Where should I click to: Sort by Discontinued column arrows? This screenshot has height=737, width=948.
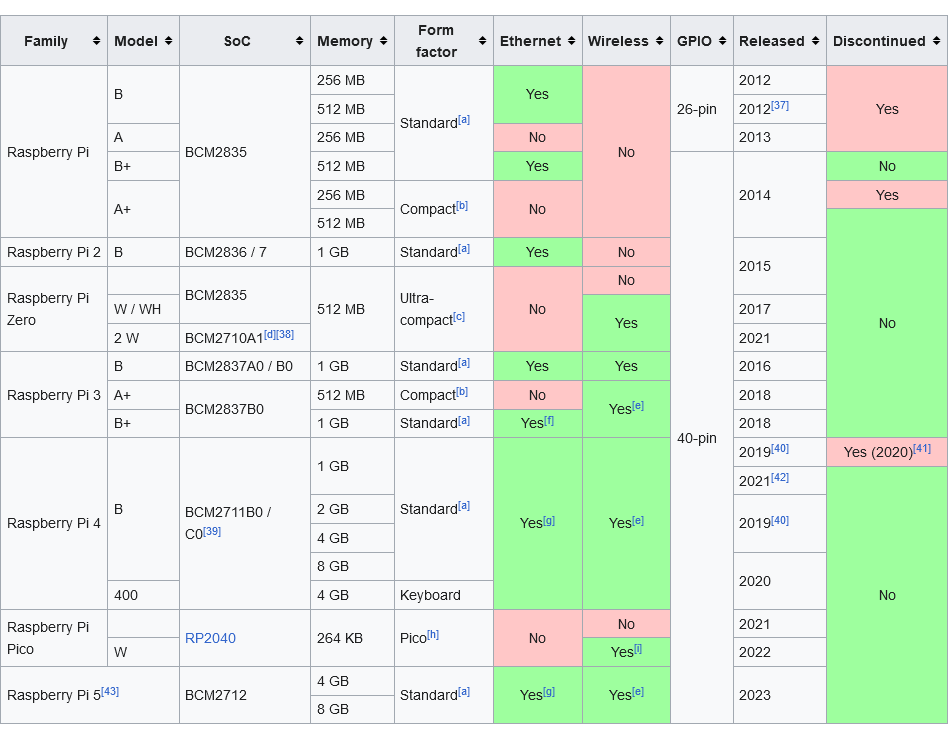point(935,41)
